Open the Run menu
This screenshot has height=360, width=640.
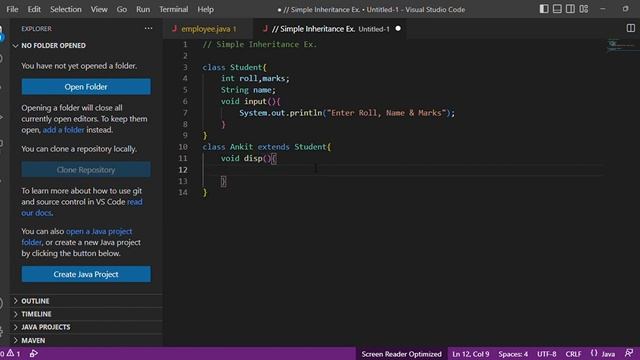click(x=143, y=9)
